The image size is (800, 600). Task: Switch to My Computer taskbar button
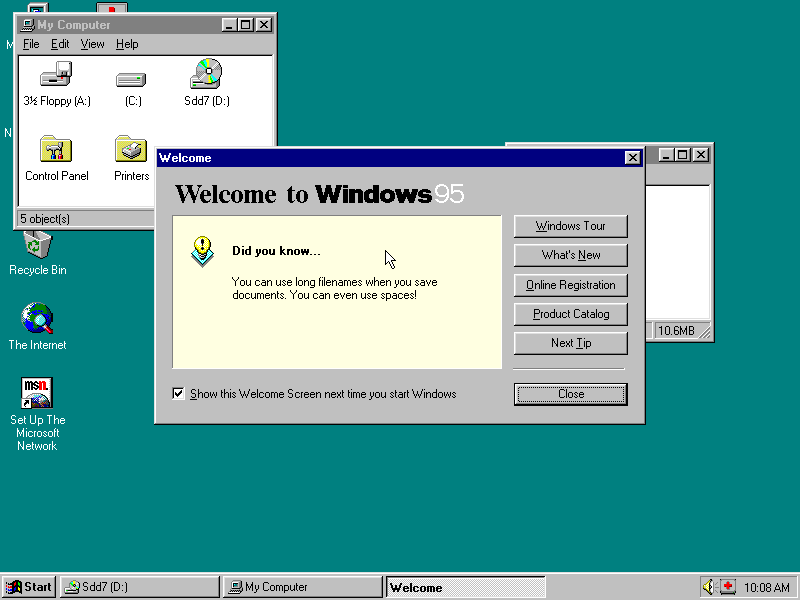click(x=302, y=587)
